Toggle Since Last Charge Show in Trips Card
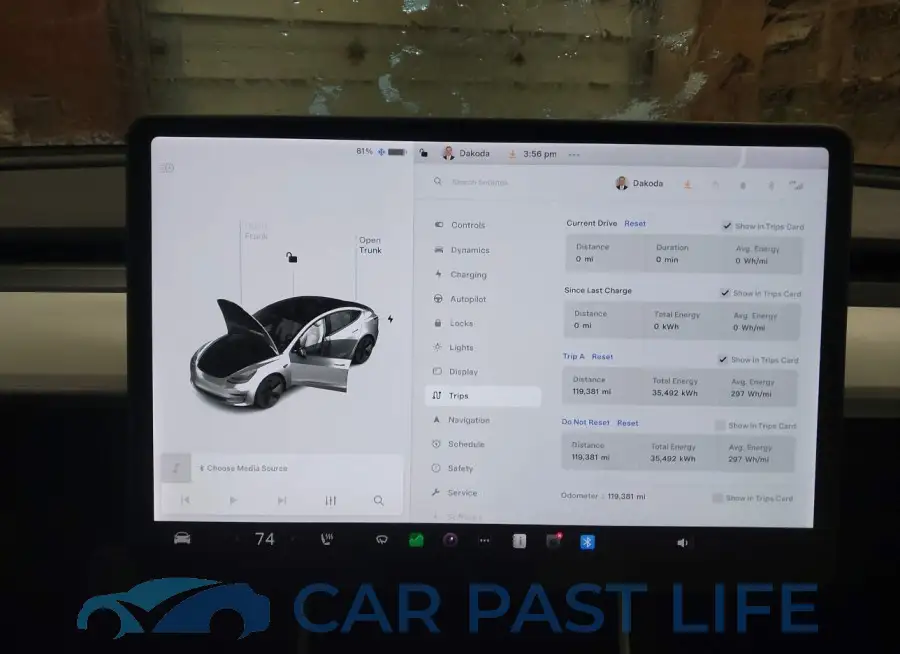 tap(725, 293)
